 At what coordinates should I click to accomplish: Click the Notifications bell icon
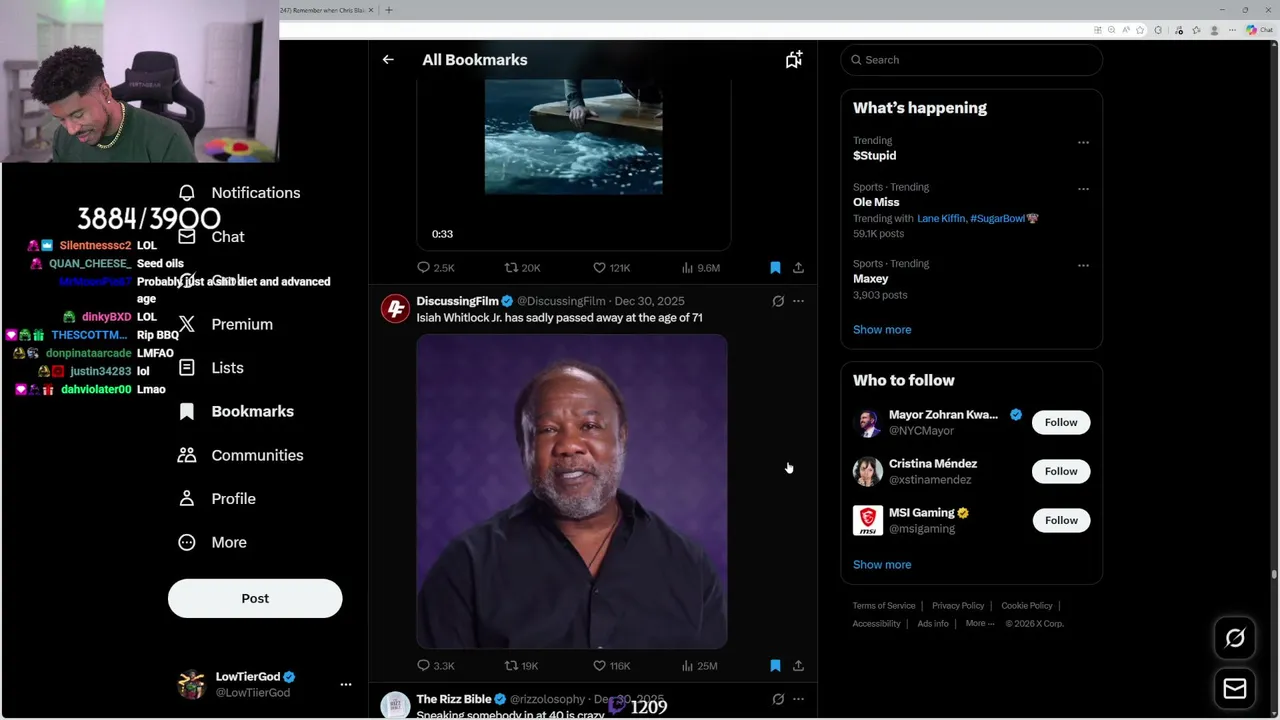(187, 192)
